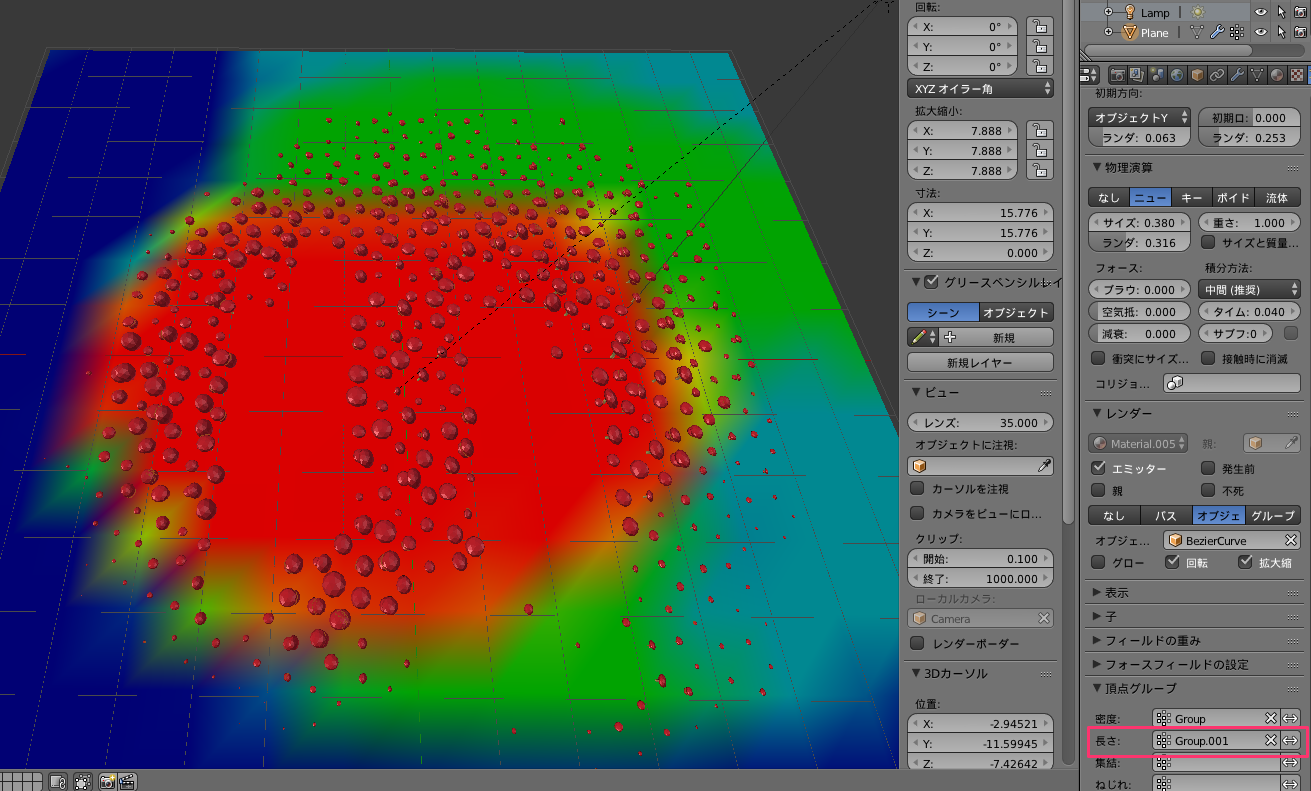
Task: Select the キー physics type tab
Action: 1191,198
